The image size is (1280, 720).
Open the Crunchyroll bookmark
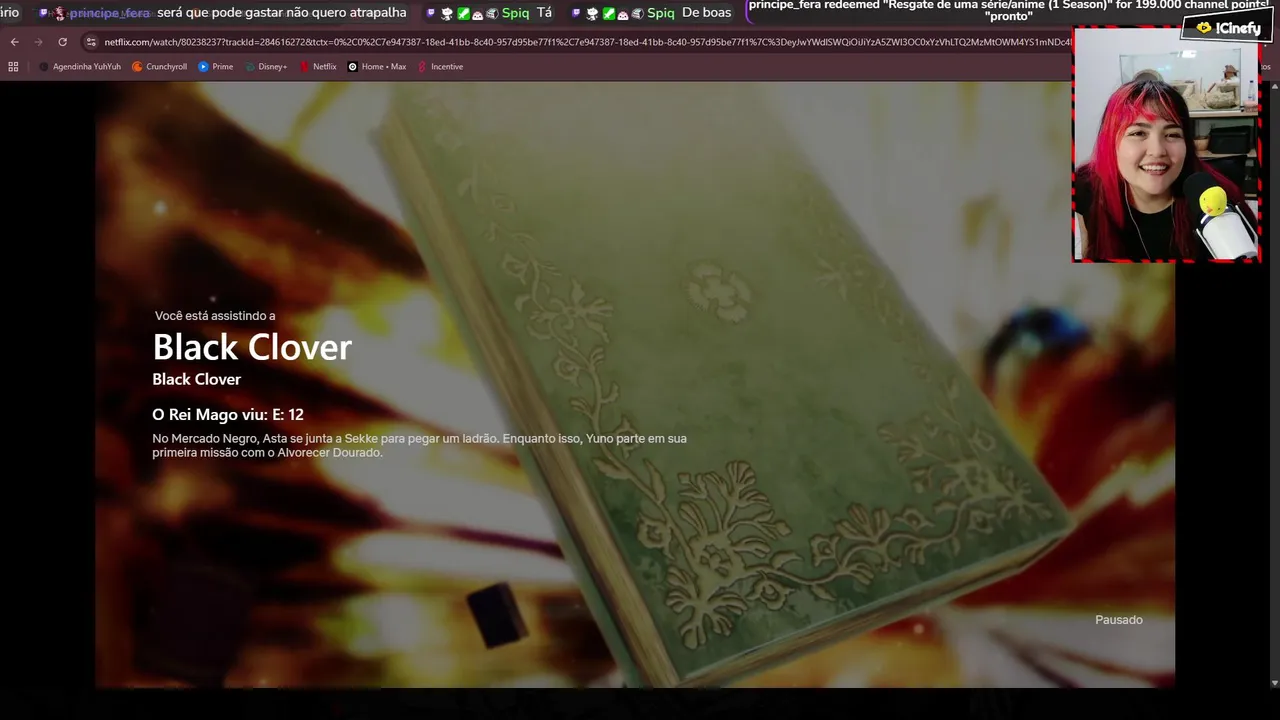point(159,67)
